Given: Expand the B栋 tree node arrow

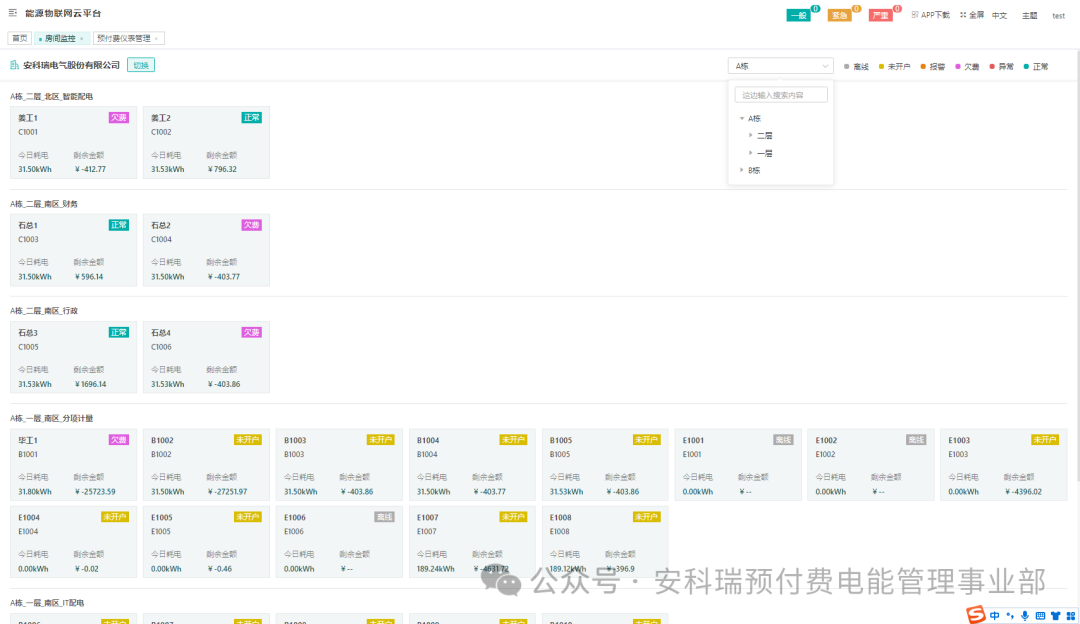Looking at the screenshot, I should [x=742, y=170].
